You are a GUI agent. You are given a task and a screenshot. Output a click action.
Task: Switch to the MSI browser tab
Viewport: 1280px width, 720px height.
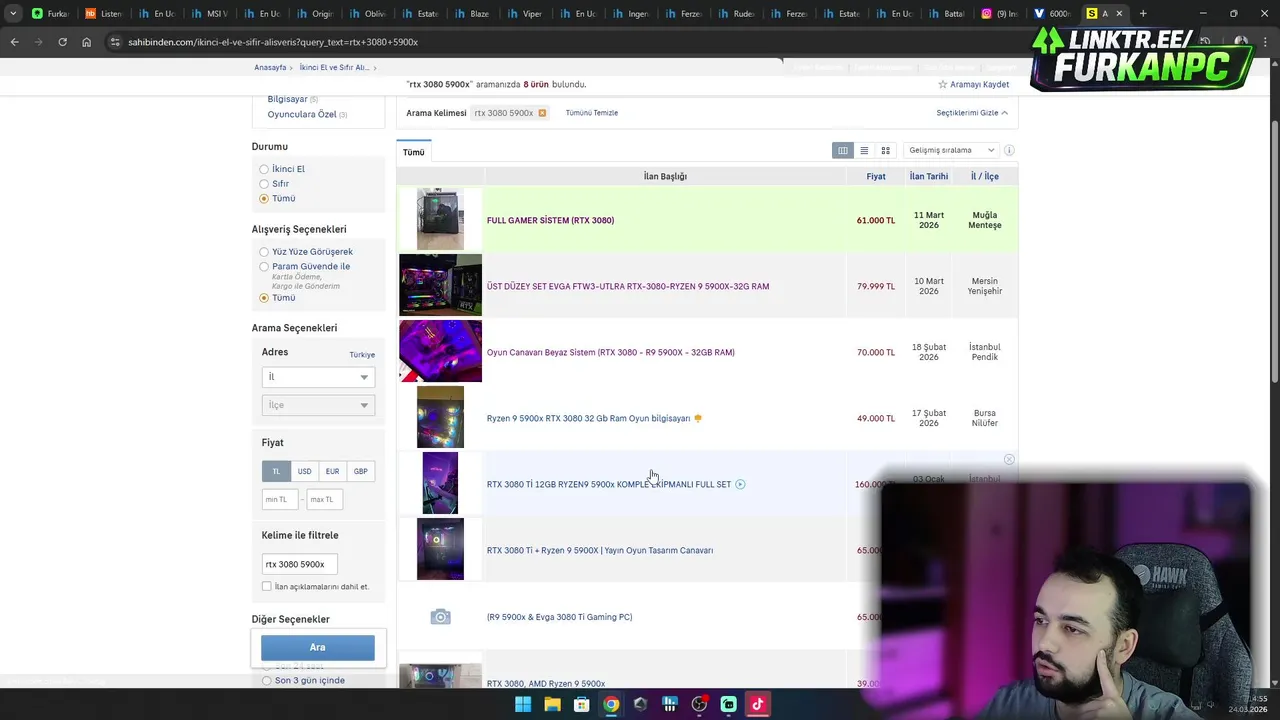(x=208, y=13)
